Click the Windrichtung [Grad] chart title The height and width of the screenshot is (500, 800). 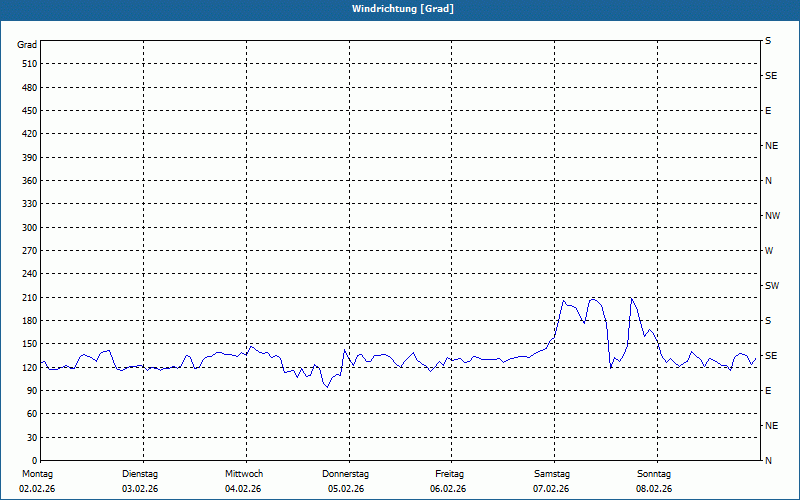pyautogui.click(x=403, y=9)
